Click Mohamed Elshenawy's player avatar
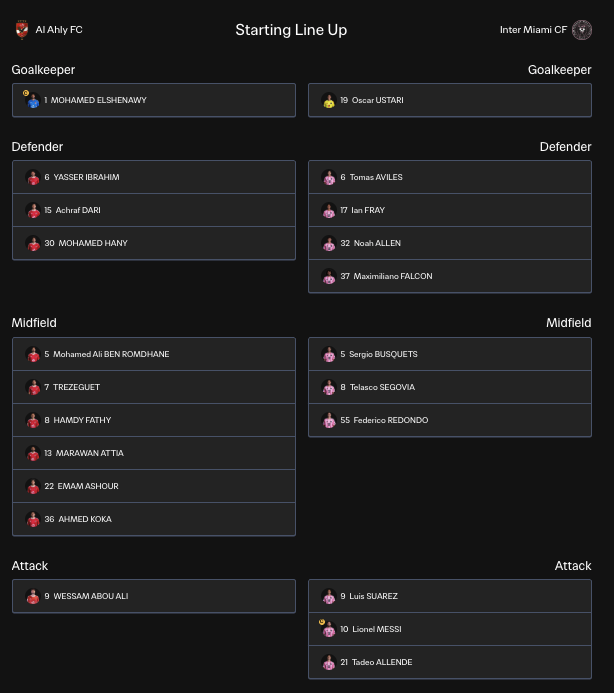This screenshot has height=693, width=614. click(x=33, y=100)
